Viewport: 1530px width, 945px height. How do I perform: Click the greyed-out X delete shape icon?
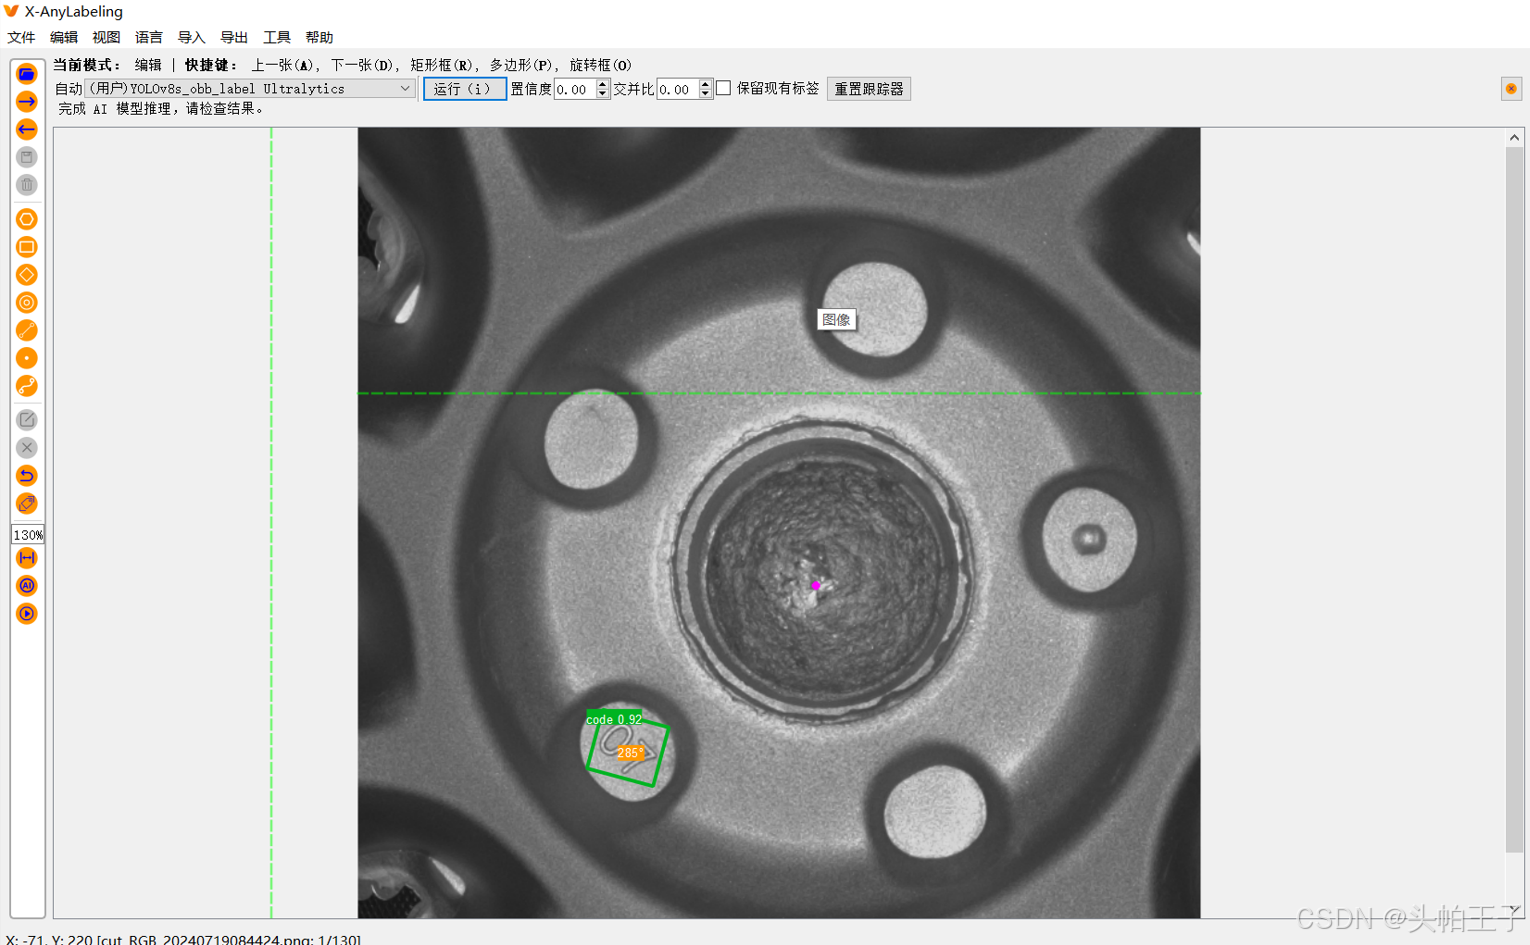(27, 448)
